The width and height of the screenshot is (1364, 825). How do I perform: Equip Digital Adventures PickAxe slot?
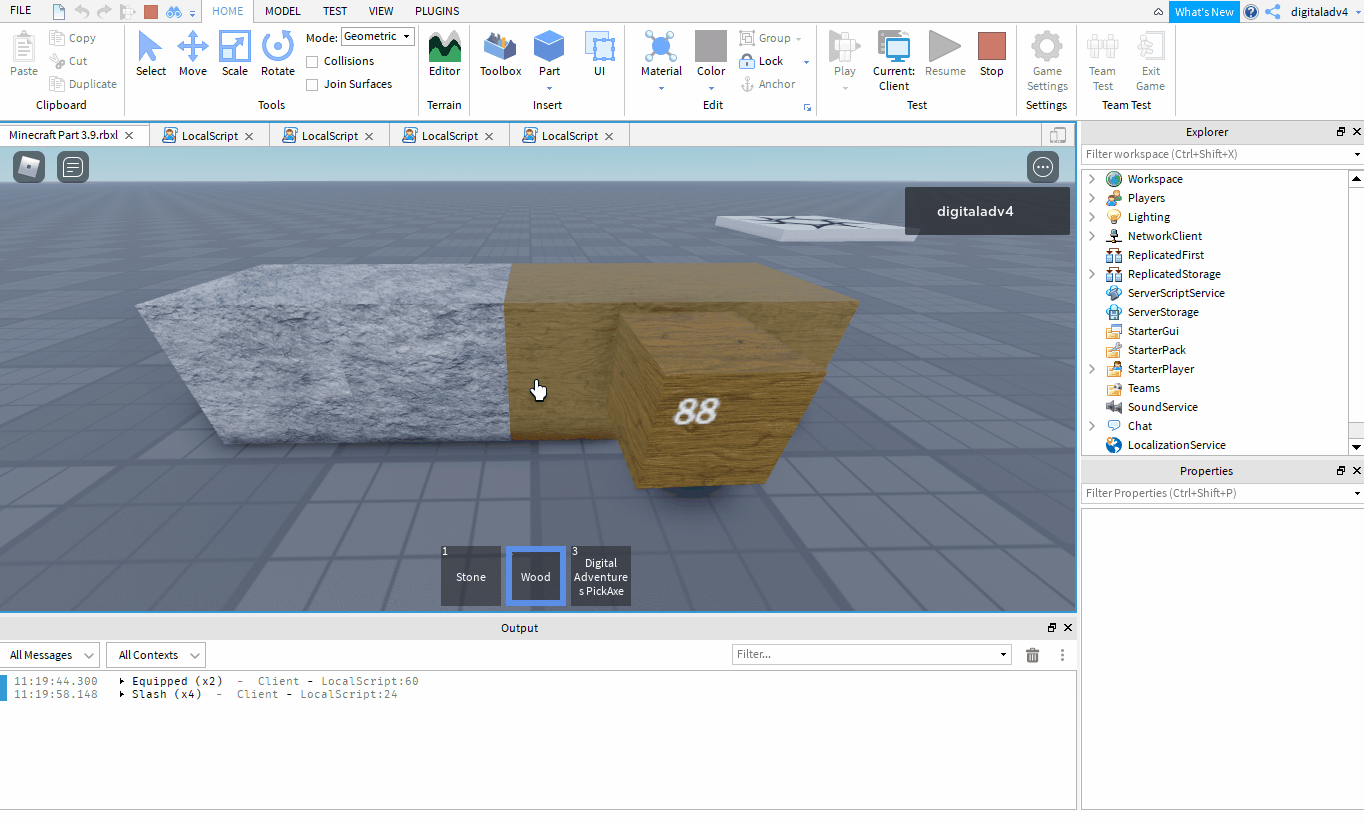click(x=601, y=576)
